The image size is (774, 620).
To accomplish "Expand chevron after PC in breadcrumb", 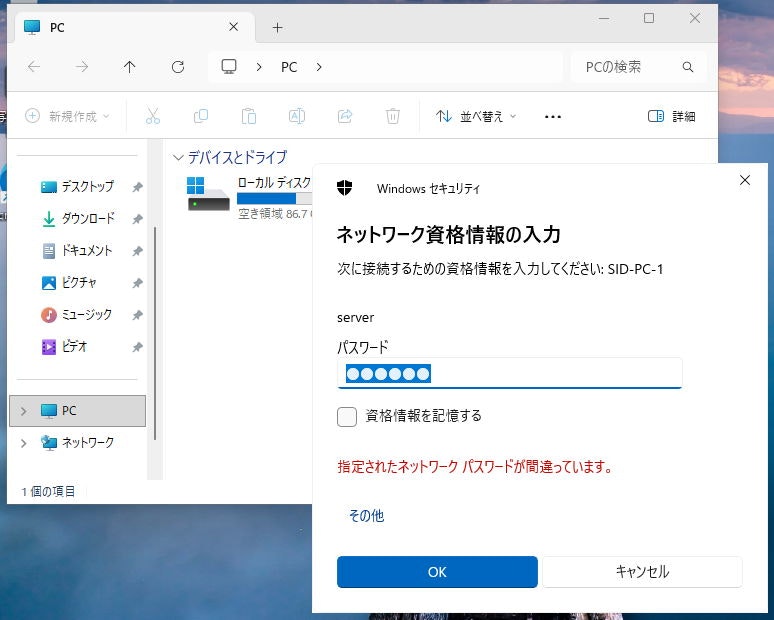I will point(319,67).
